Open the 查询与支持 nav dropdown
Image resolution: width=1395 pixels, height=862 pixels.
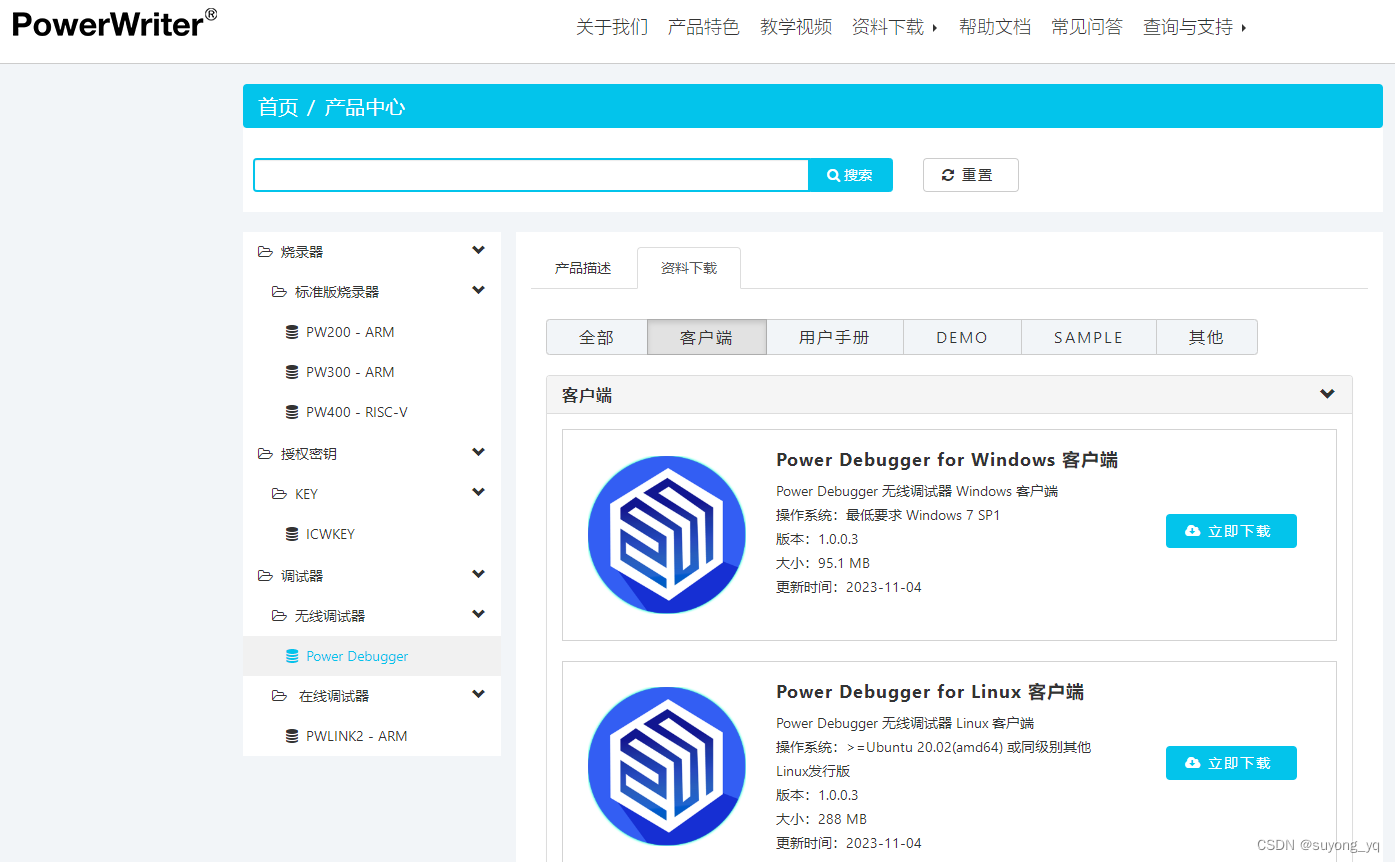pos(1195,27)
